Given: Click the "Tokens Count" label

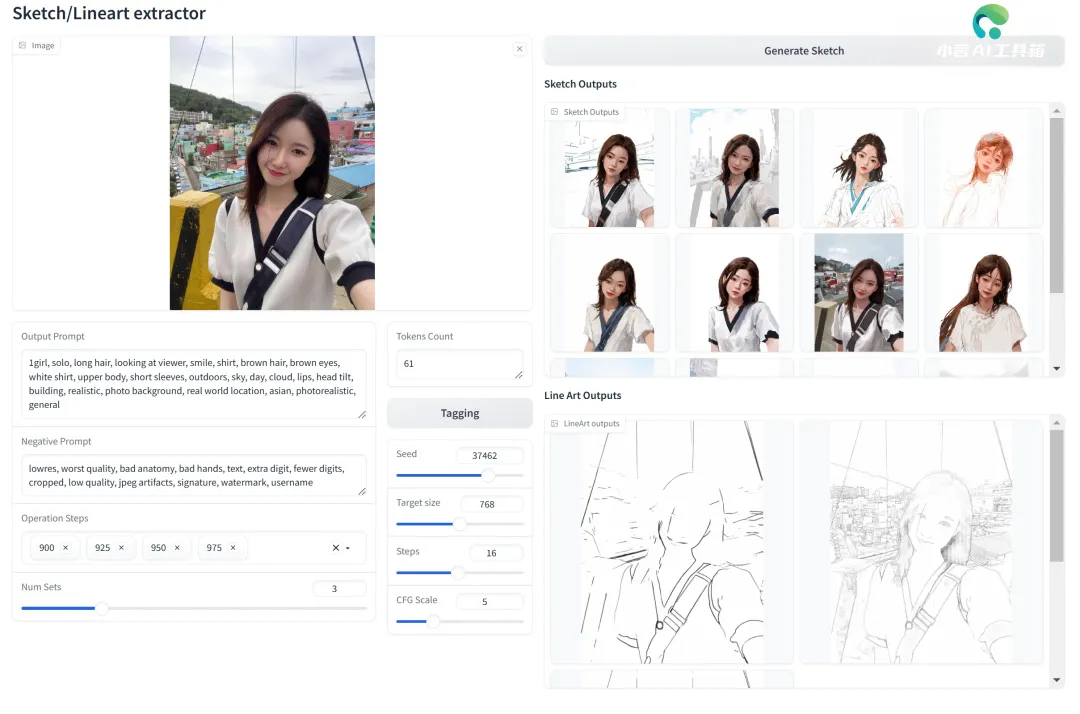Looking at the screenshot, I should pos(425,336).
